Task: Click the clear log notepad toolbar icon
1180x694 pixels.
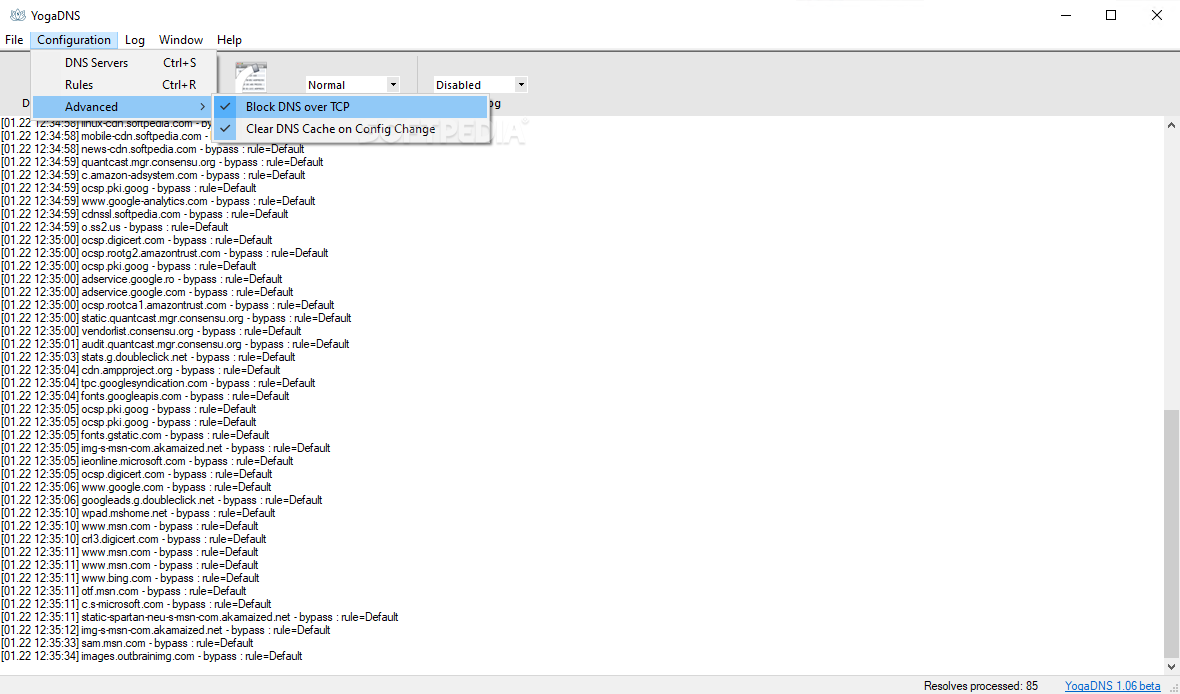Action: coord(251,78)
